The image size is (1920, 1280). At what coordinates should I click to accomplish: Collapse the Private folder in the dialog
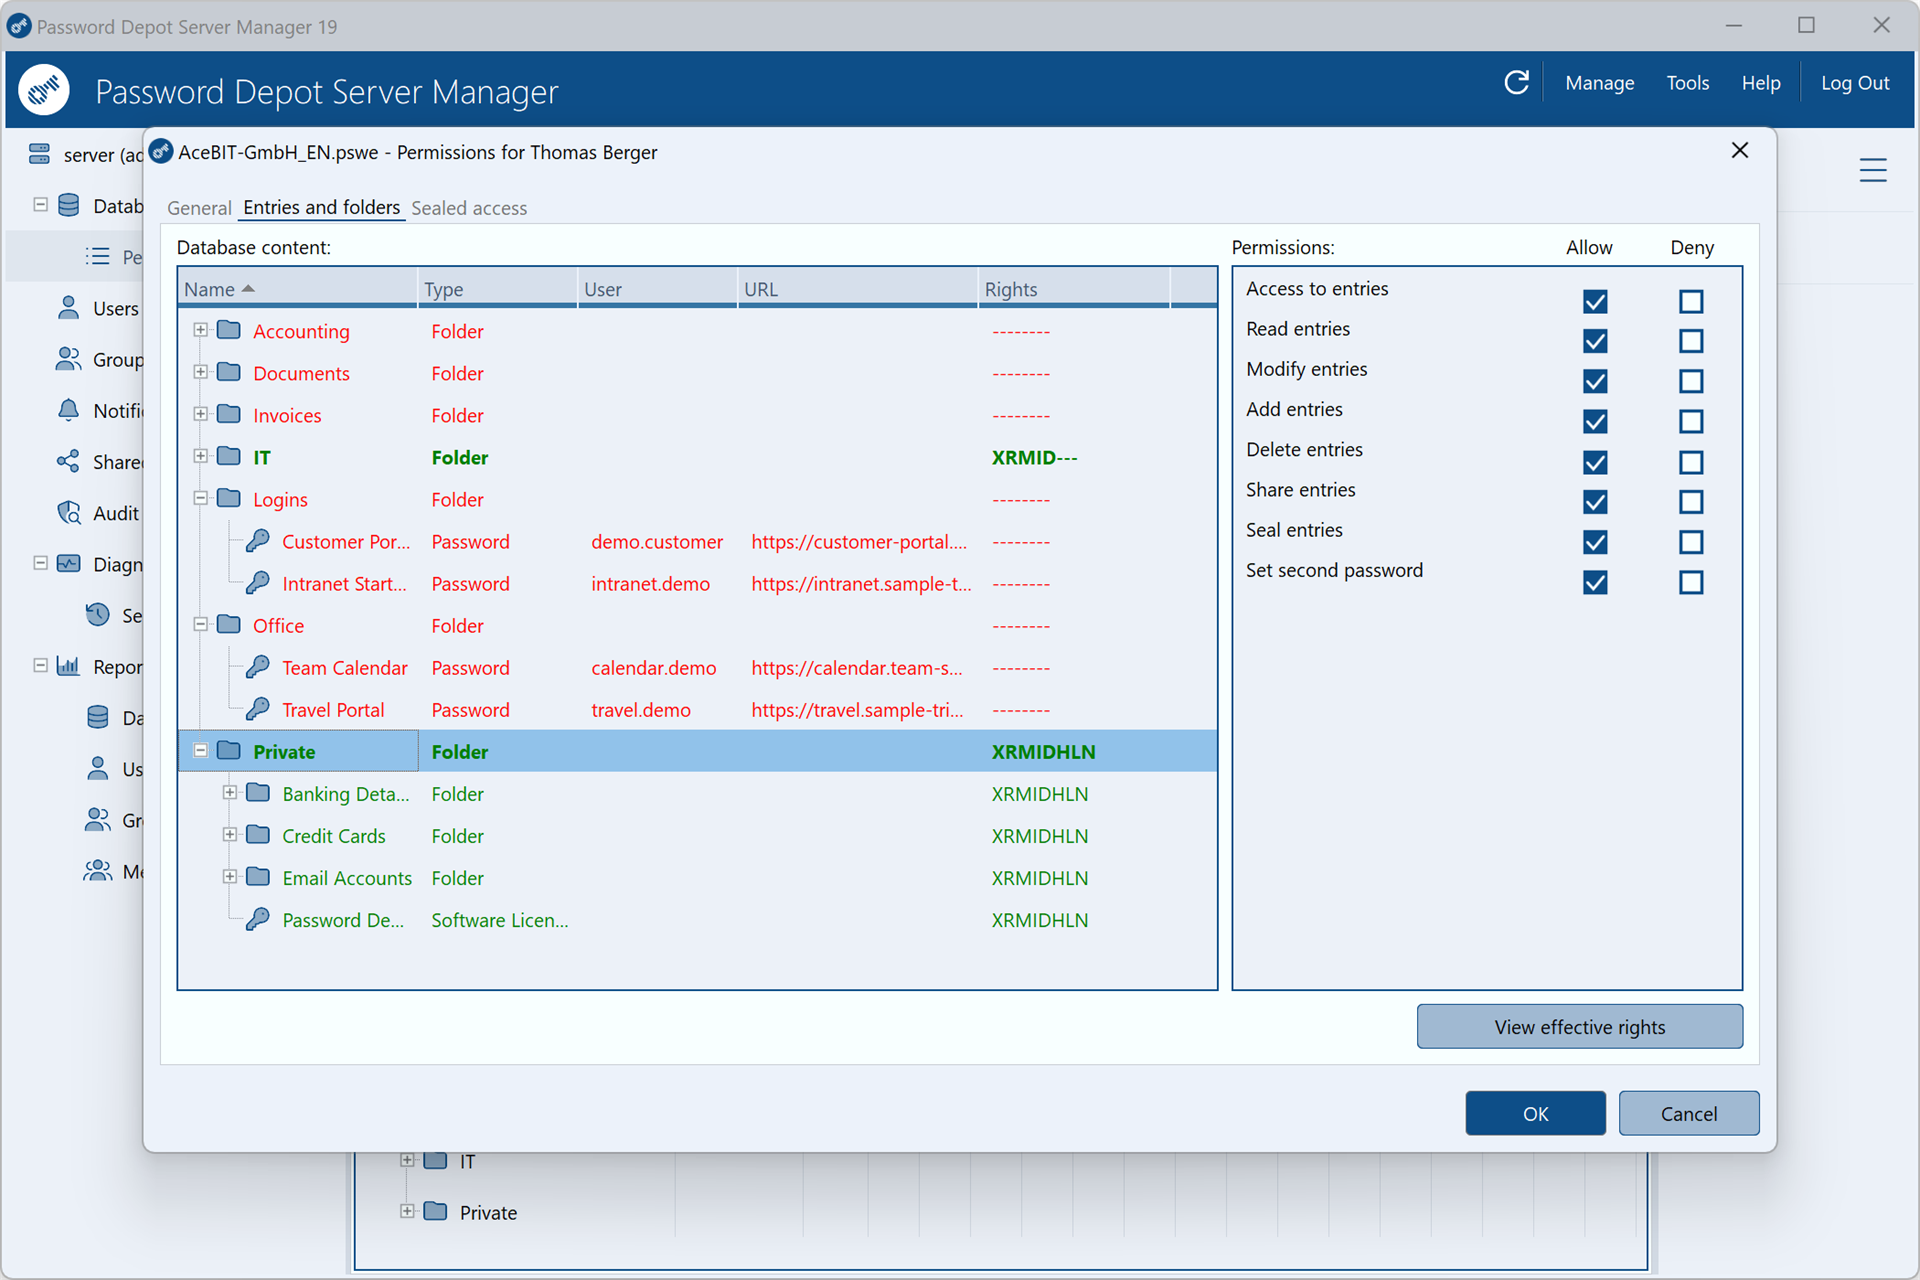[201, 750]
